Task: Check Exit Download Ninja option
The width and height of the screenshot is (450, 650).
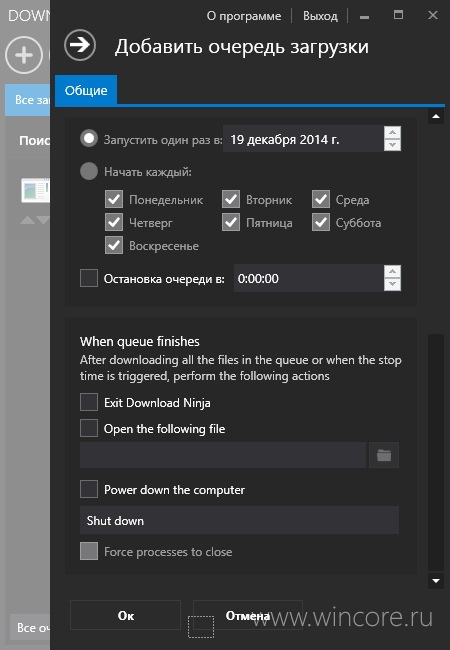Action: click(89, 402)
